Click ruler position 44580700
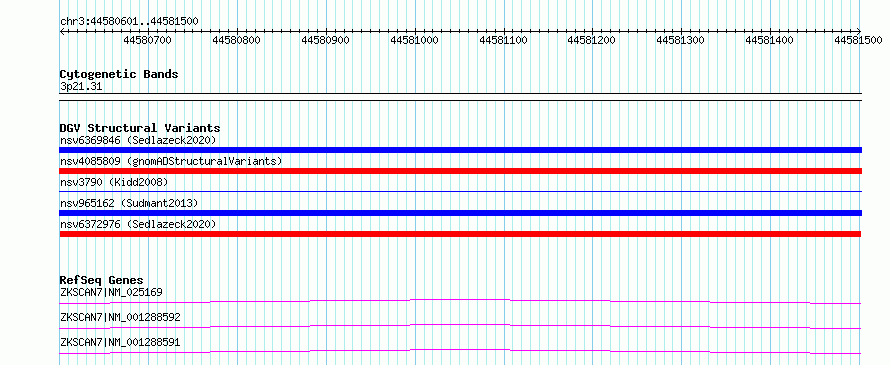The width and height of the screenshot is (890, 365). coord(147,40)
